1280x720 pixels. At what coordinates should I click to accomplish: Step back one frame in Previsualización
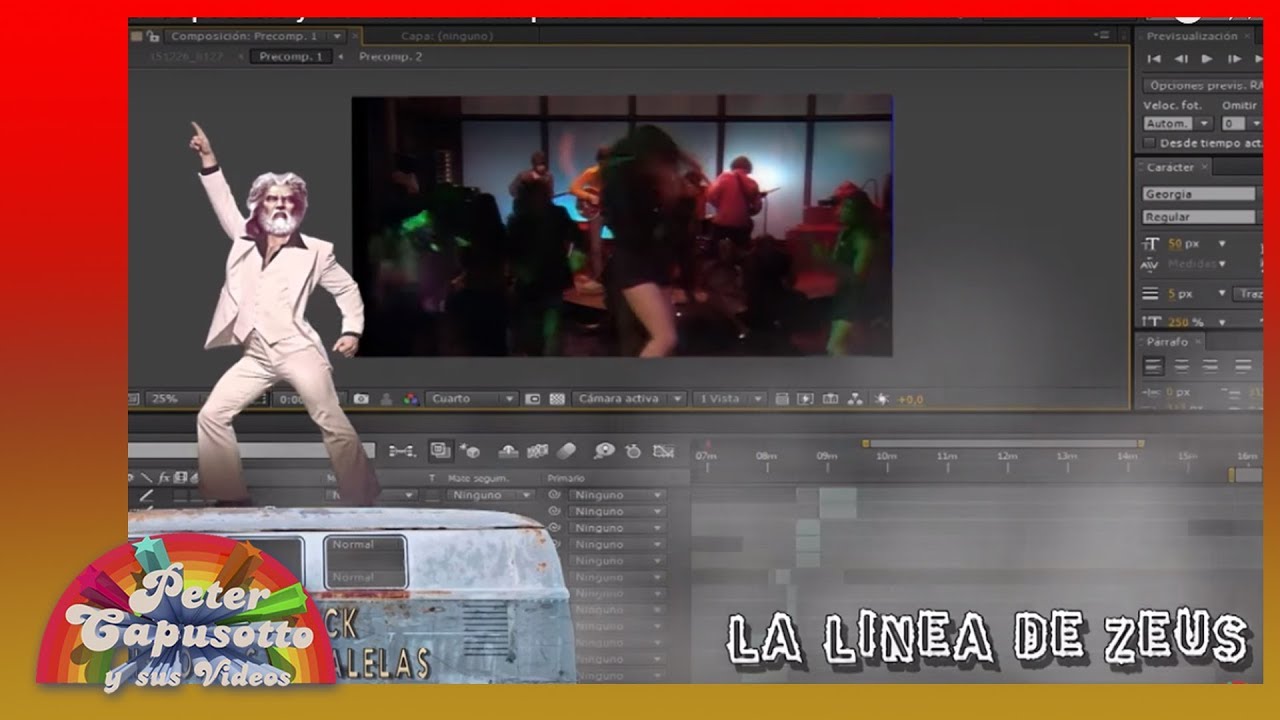(1181, 59)
